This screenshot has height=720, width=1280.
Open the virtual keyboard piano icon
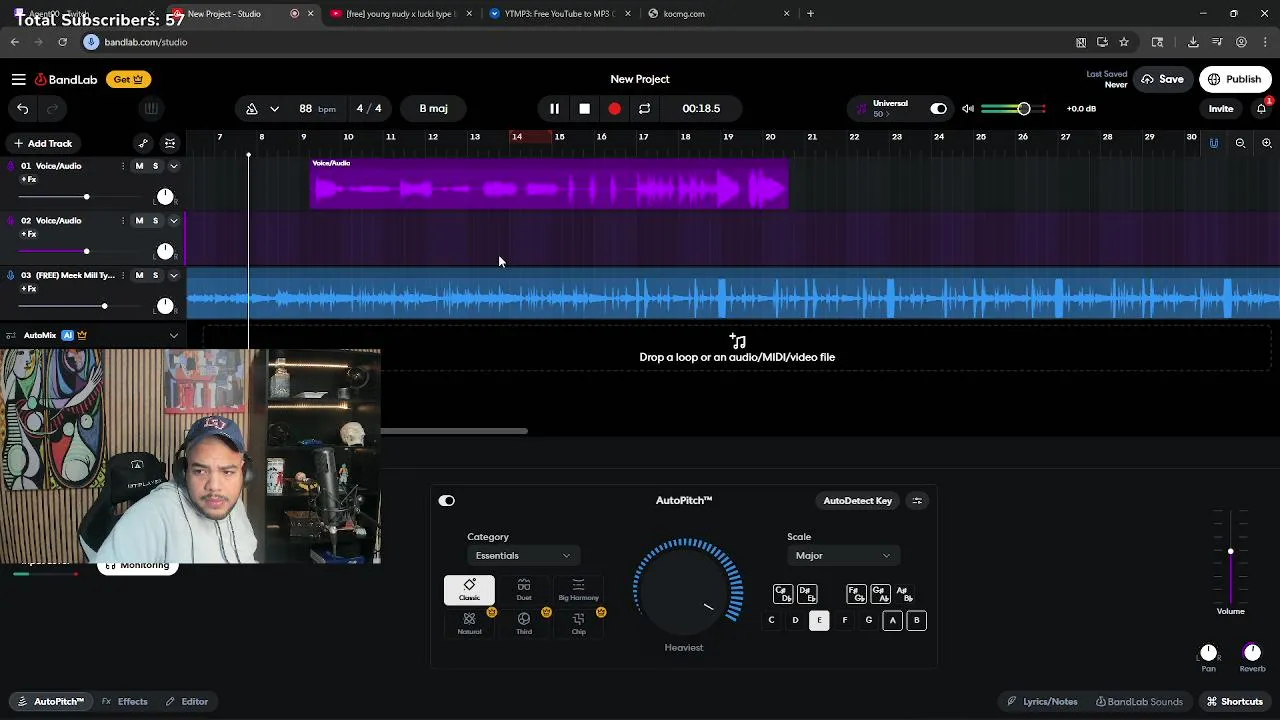click(151, 108)
